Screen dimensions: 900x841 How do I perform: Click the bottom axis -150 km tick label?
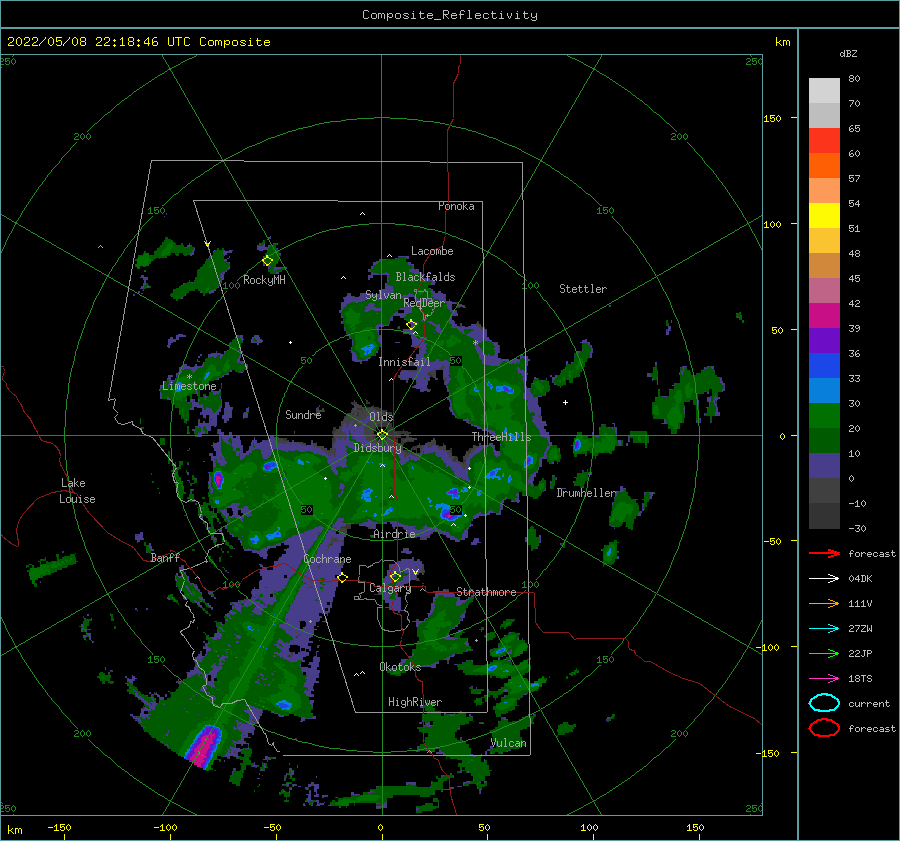(59, 827)
